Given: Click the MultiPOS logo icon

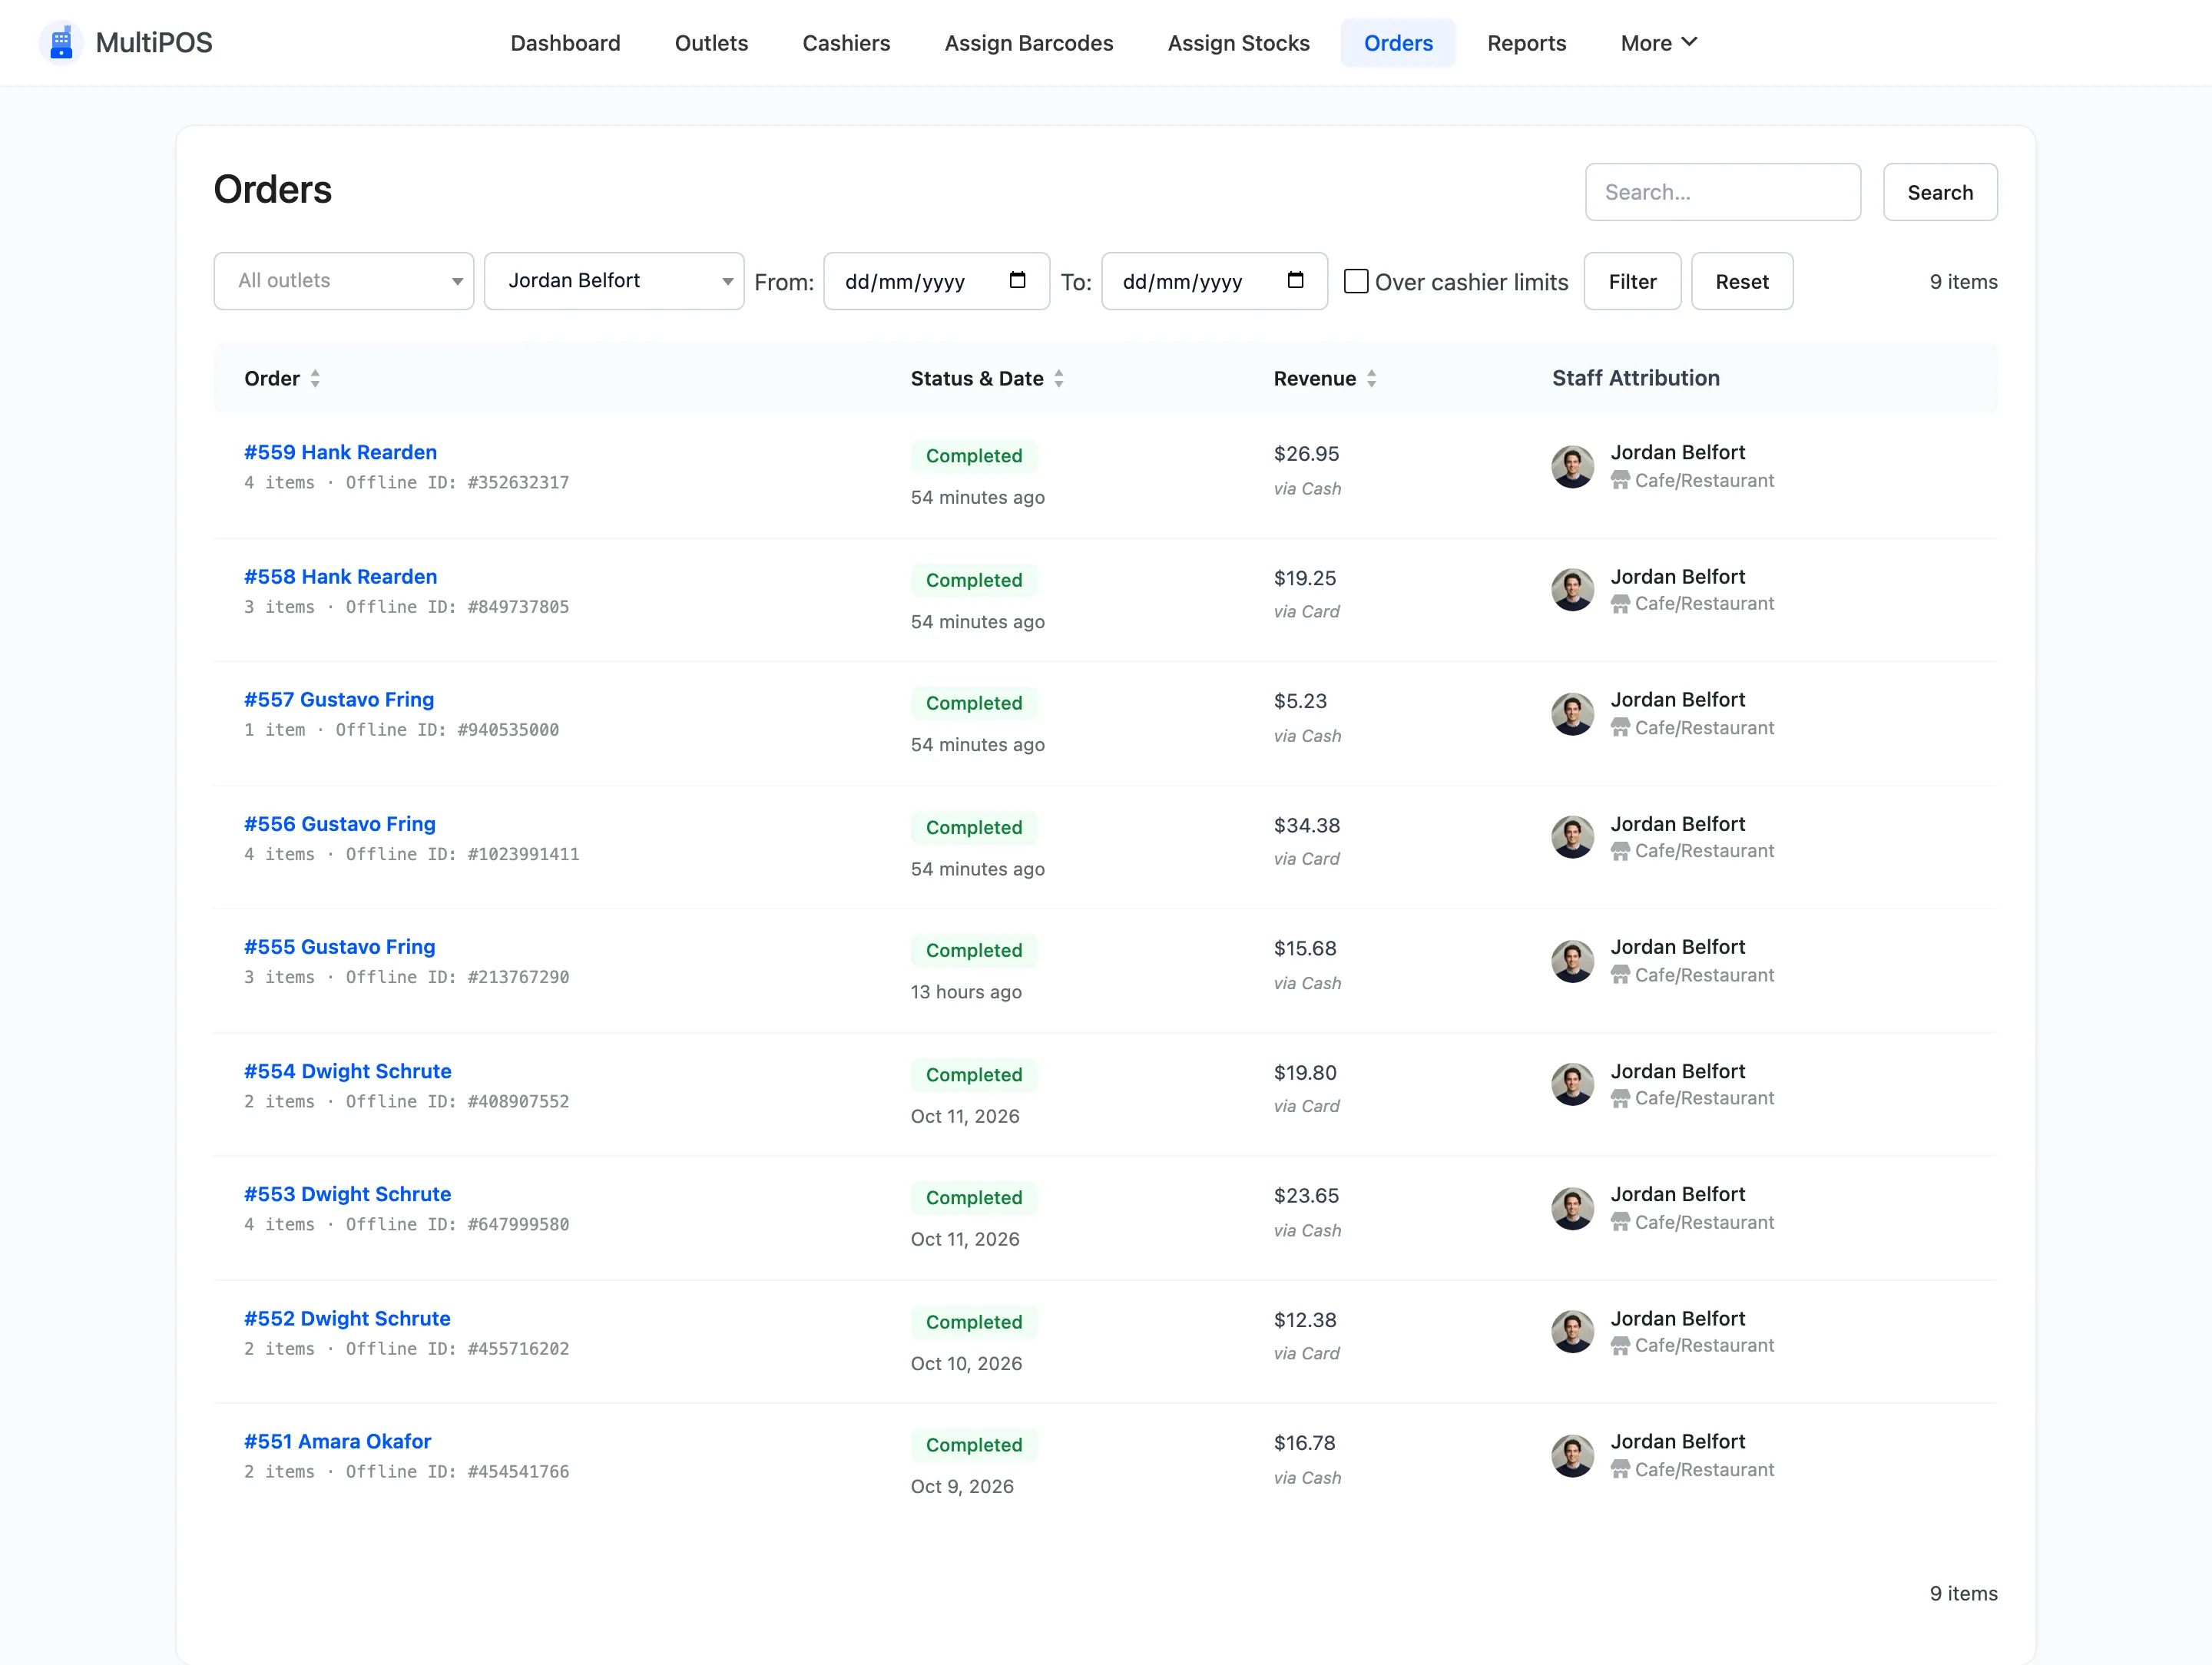Looking at the screenshot, I should 61,42.
